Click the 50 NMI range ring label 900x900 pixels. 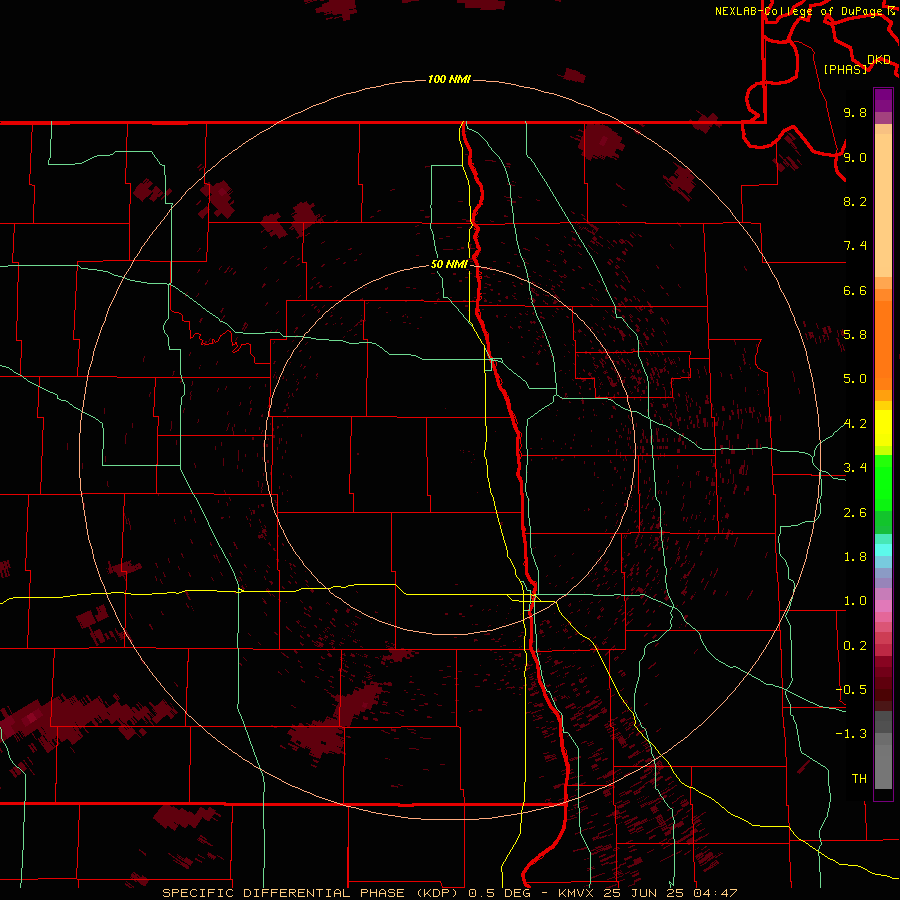pos(449,264)
